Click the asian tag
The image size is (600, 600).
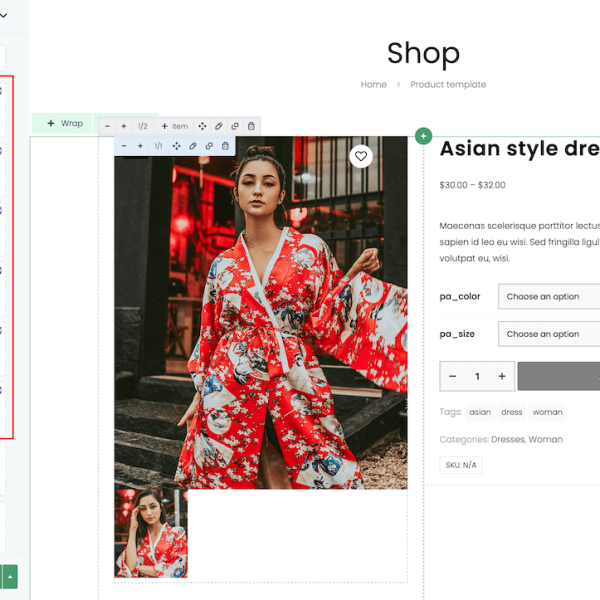480,412
